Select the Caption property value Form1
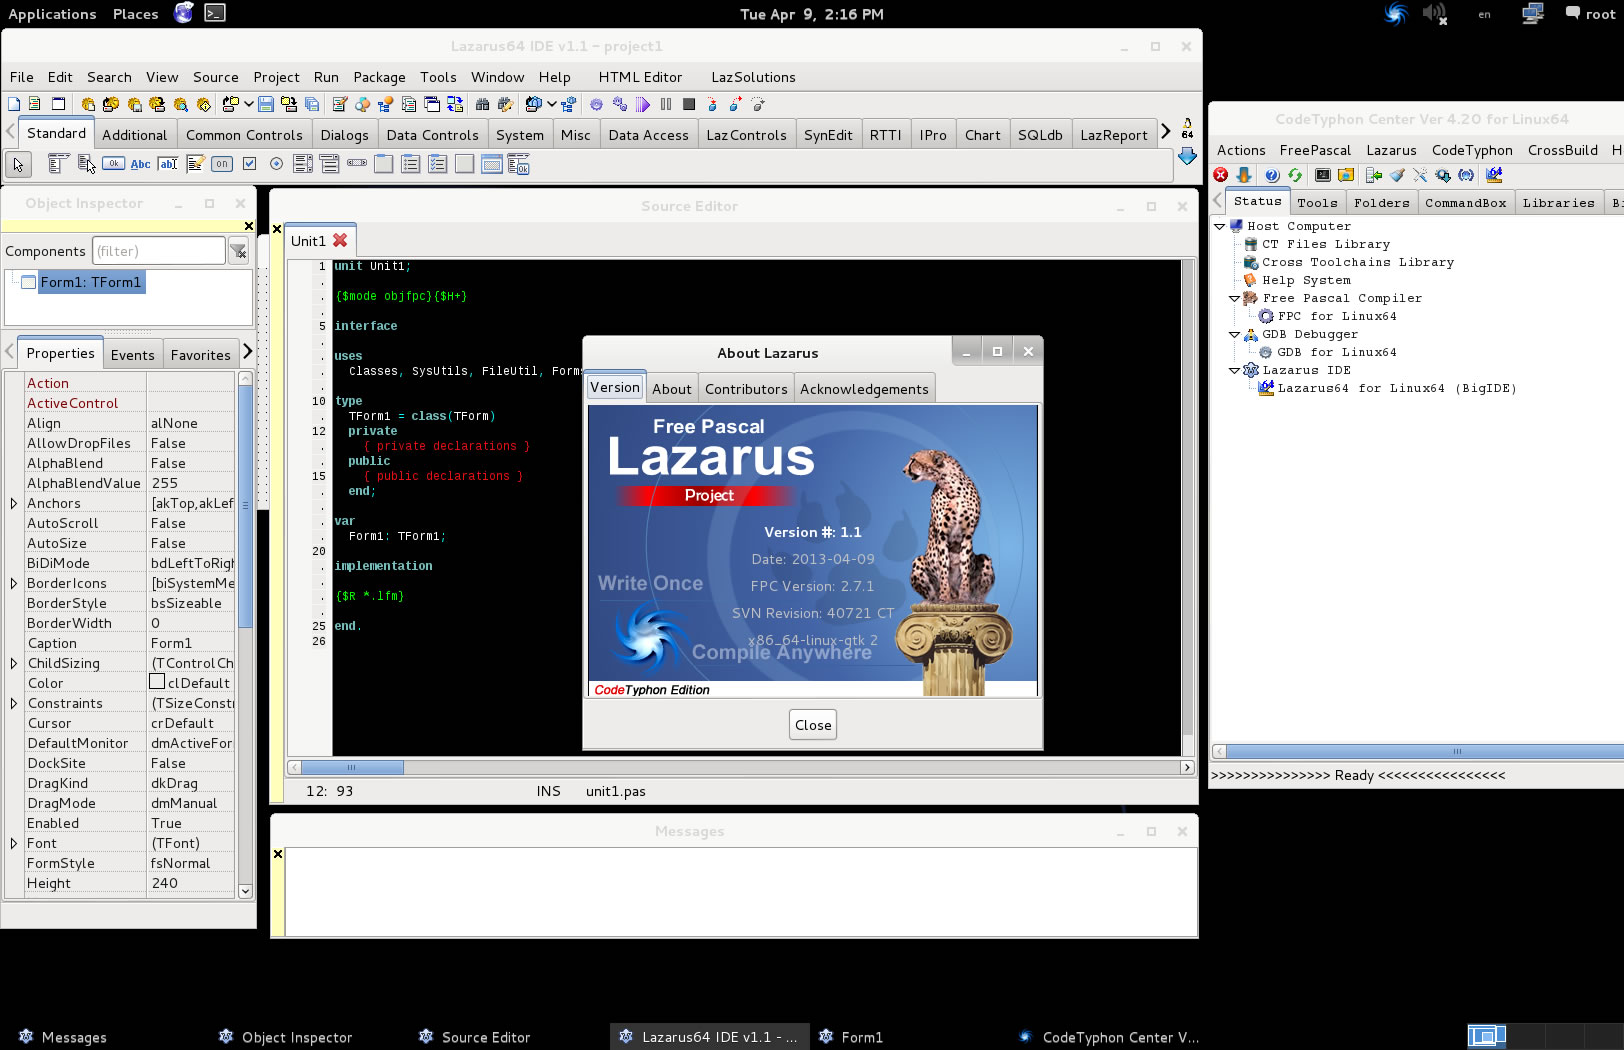Viewport: 1624px width, 1050px height. pos(192,643)
